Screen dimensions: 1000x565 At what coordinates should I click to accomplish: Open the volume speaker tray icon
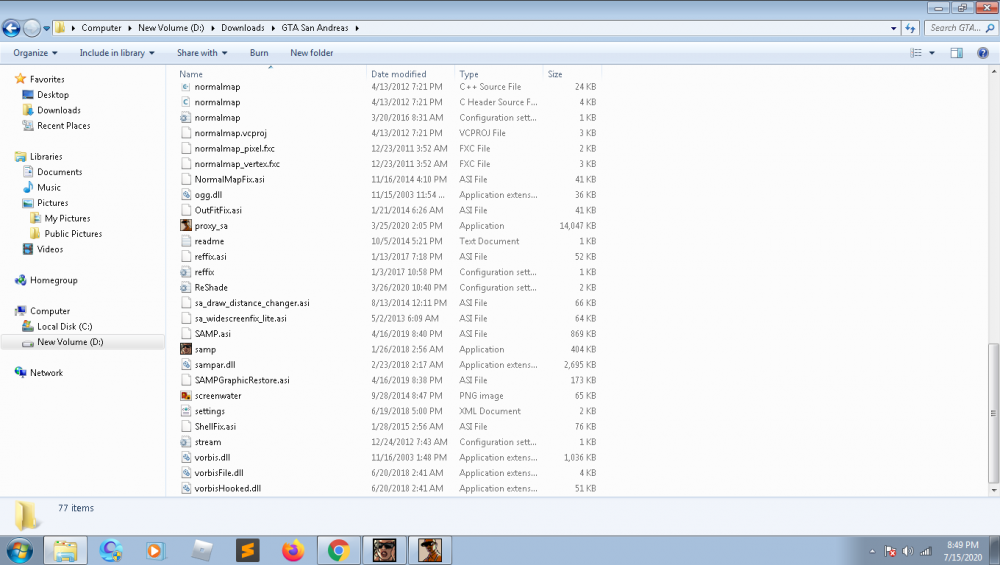tap(908, 552)
